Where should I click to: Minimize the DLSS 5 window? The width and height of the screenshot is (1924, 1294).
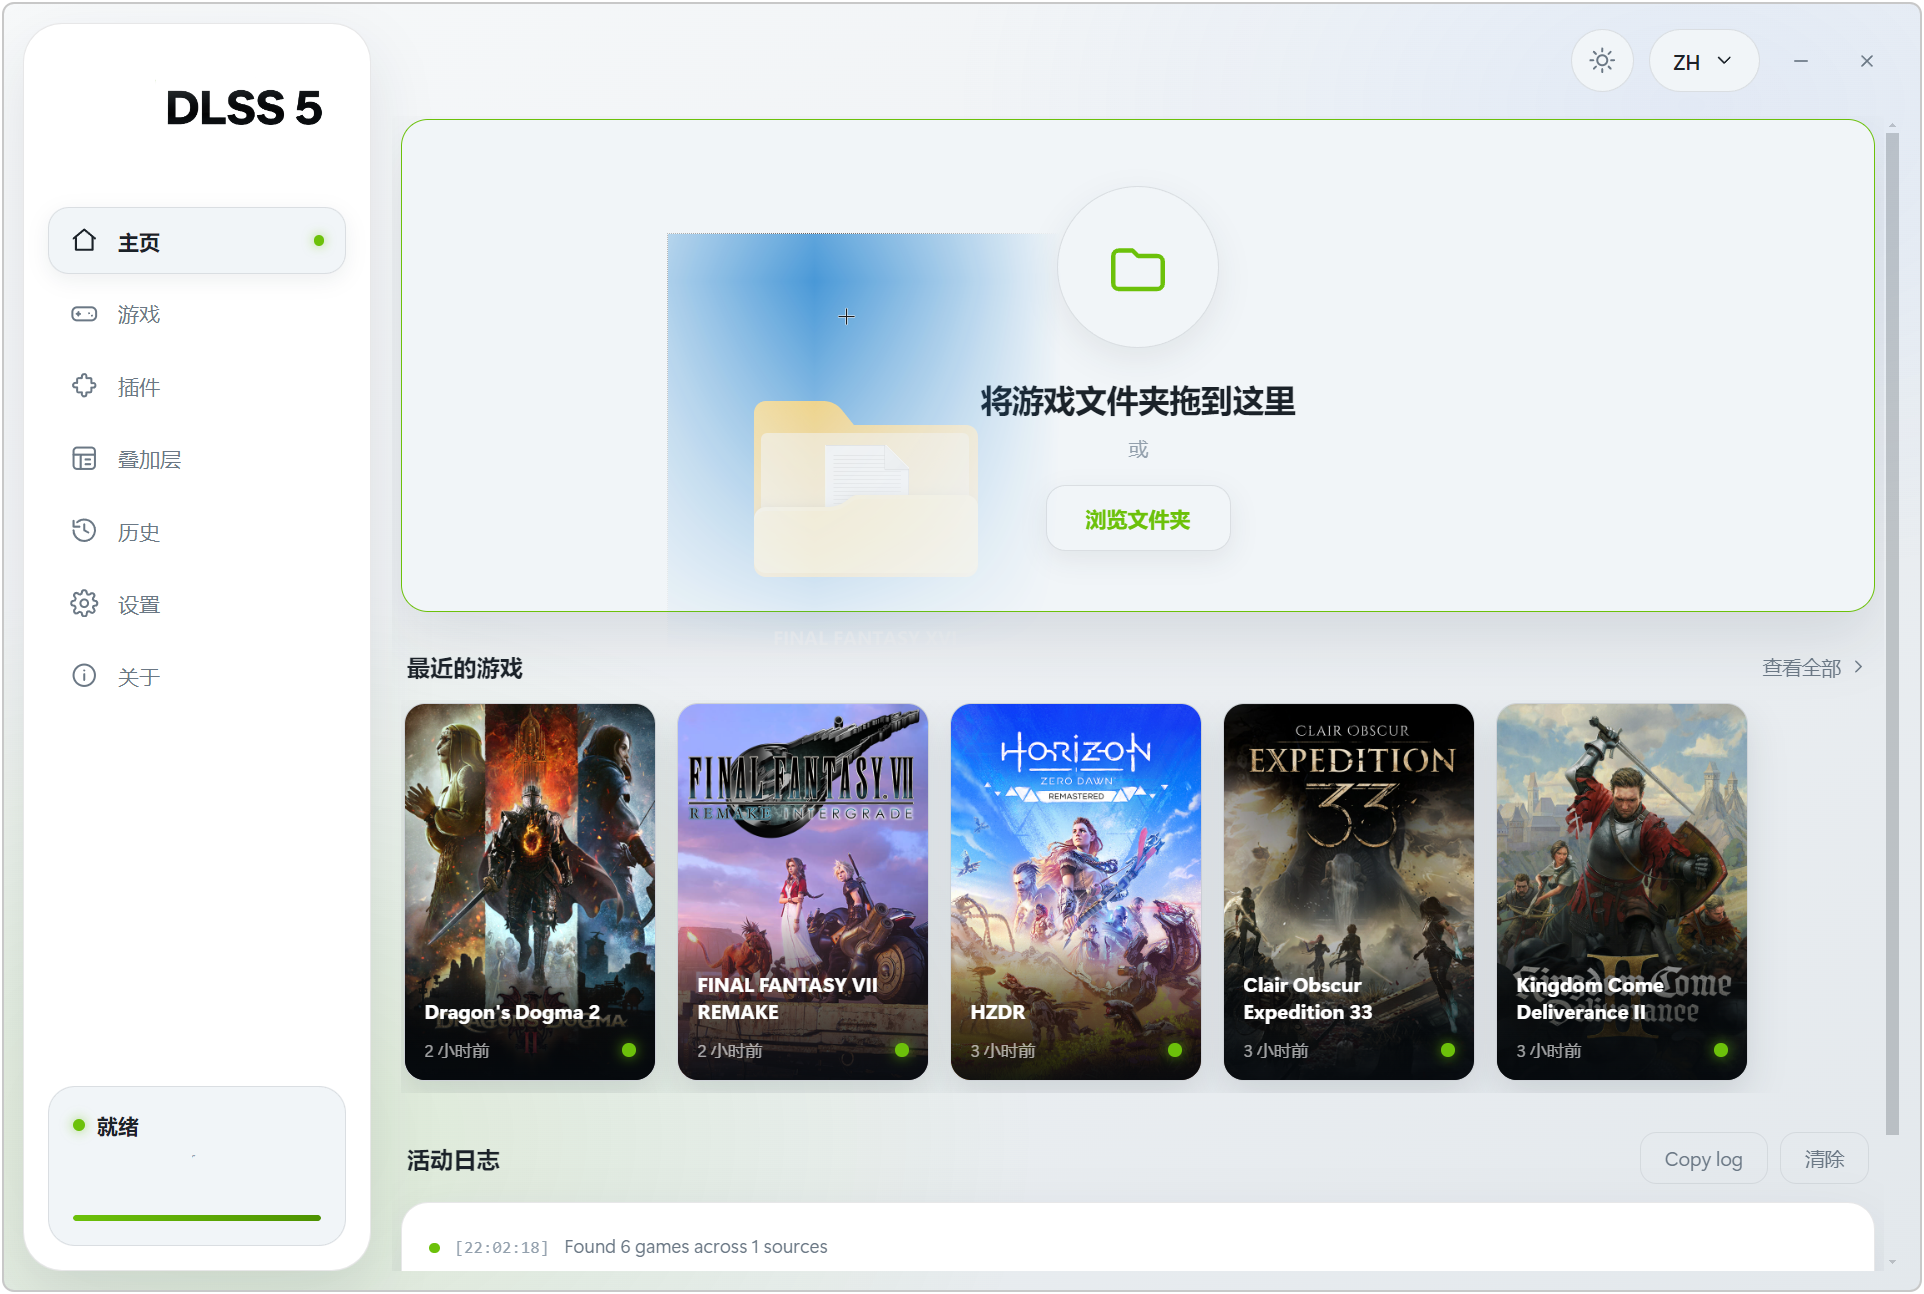1800,61
